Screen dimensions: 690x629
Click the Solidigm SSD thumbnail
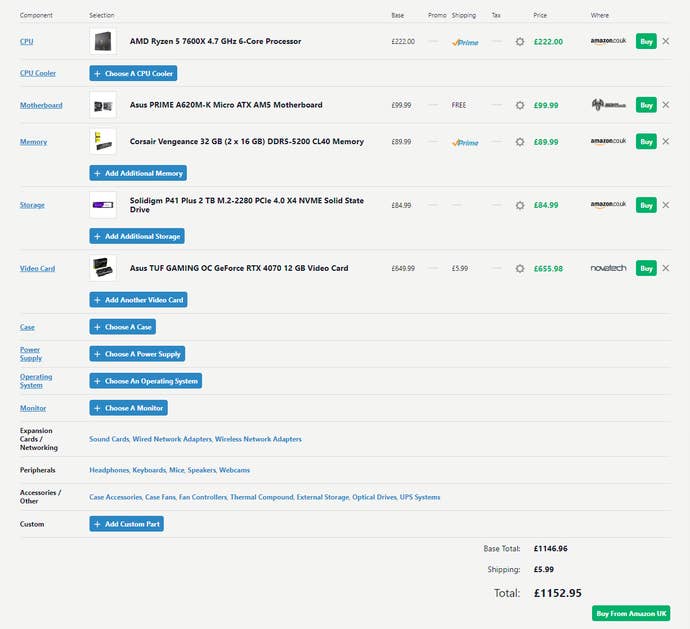[x=103, y=205]
